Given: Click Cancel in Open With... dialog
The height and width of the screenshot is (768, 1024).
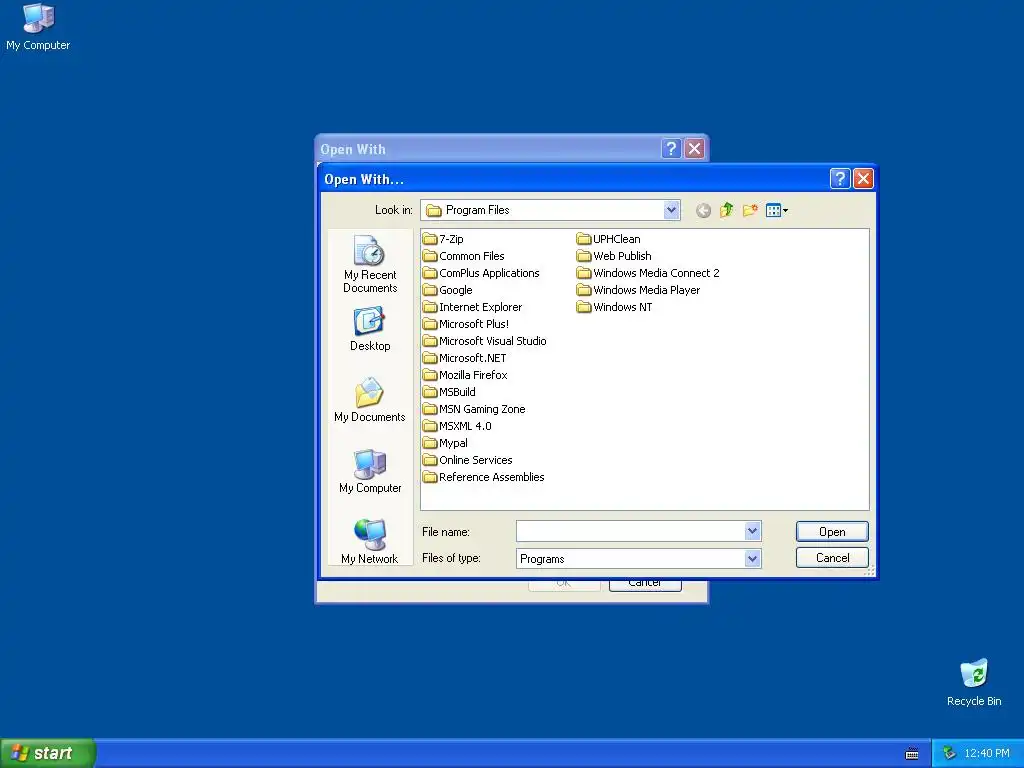Looking at the screenshot, I should pos(832,558).
